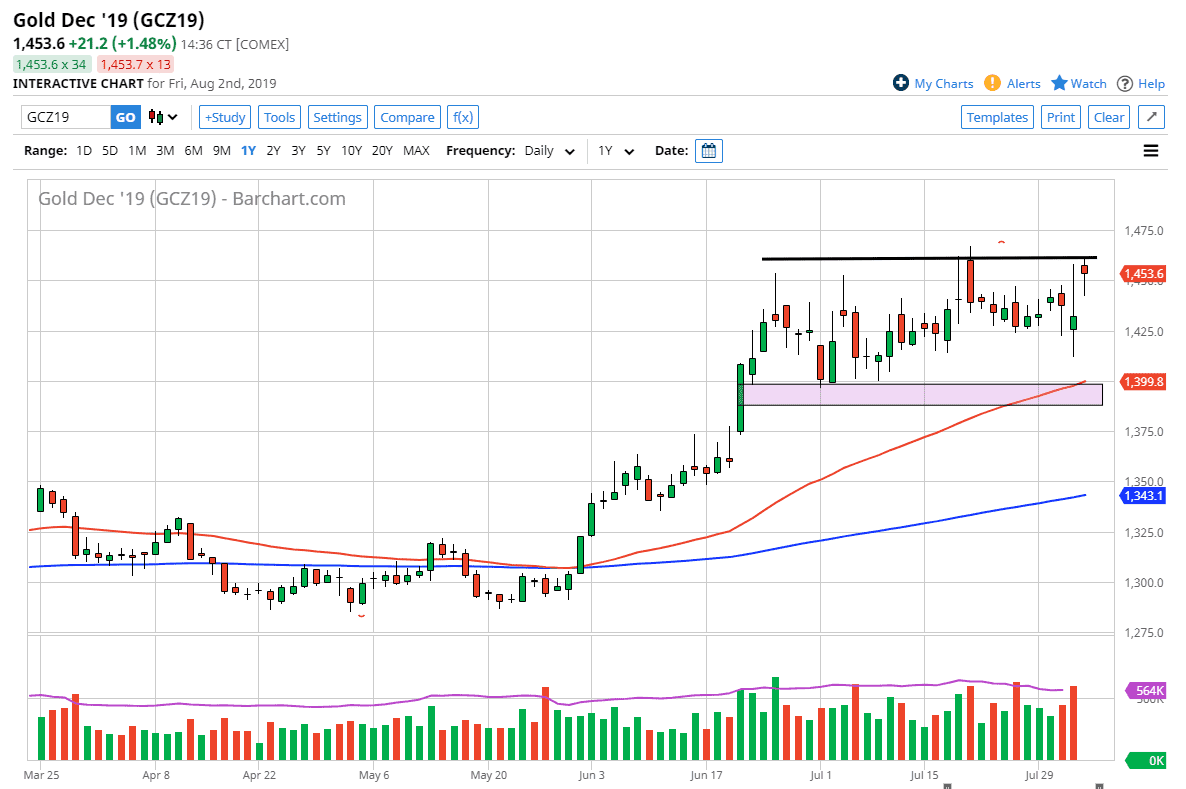Add to Watch list star

(x=1059, y=83)
